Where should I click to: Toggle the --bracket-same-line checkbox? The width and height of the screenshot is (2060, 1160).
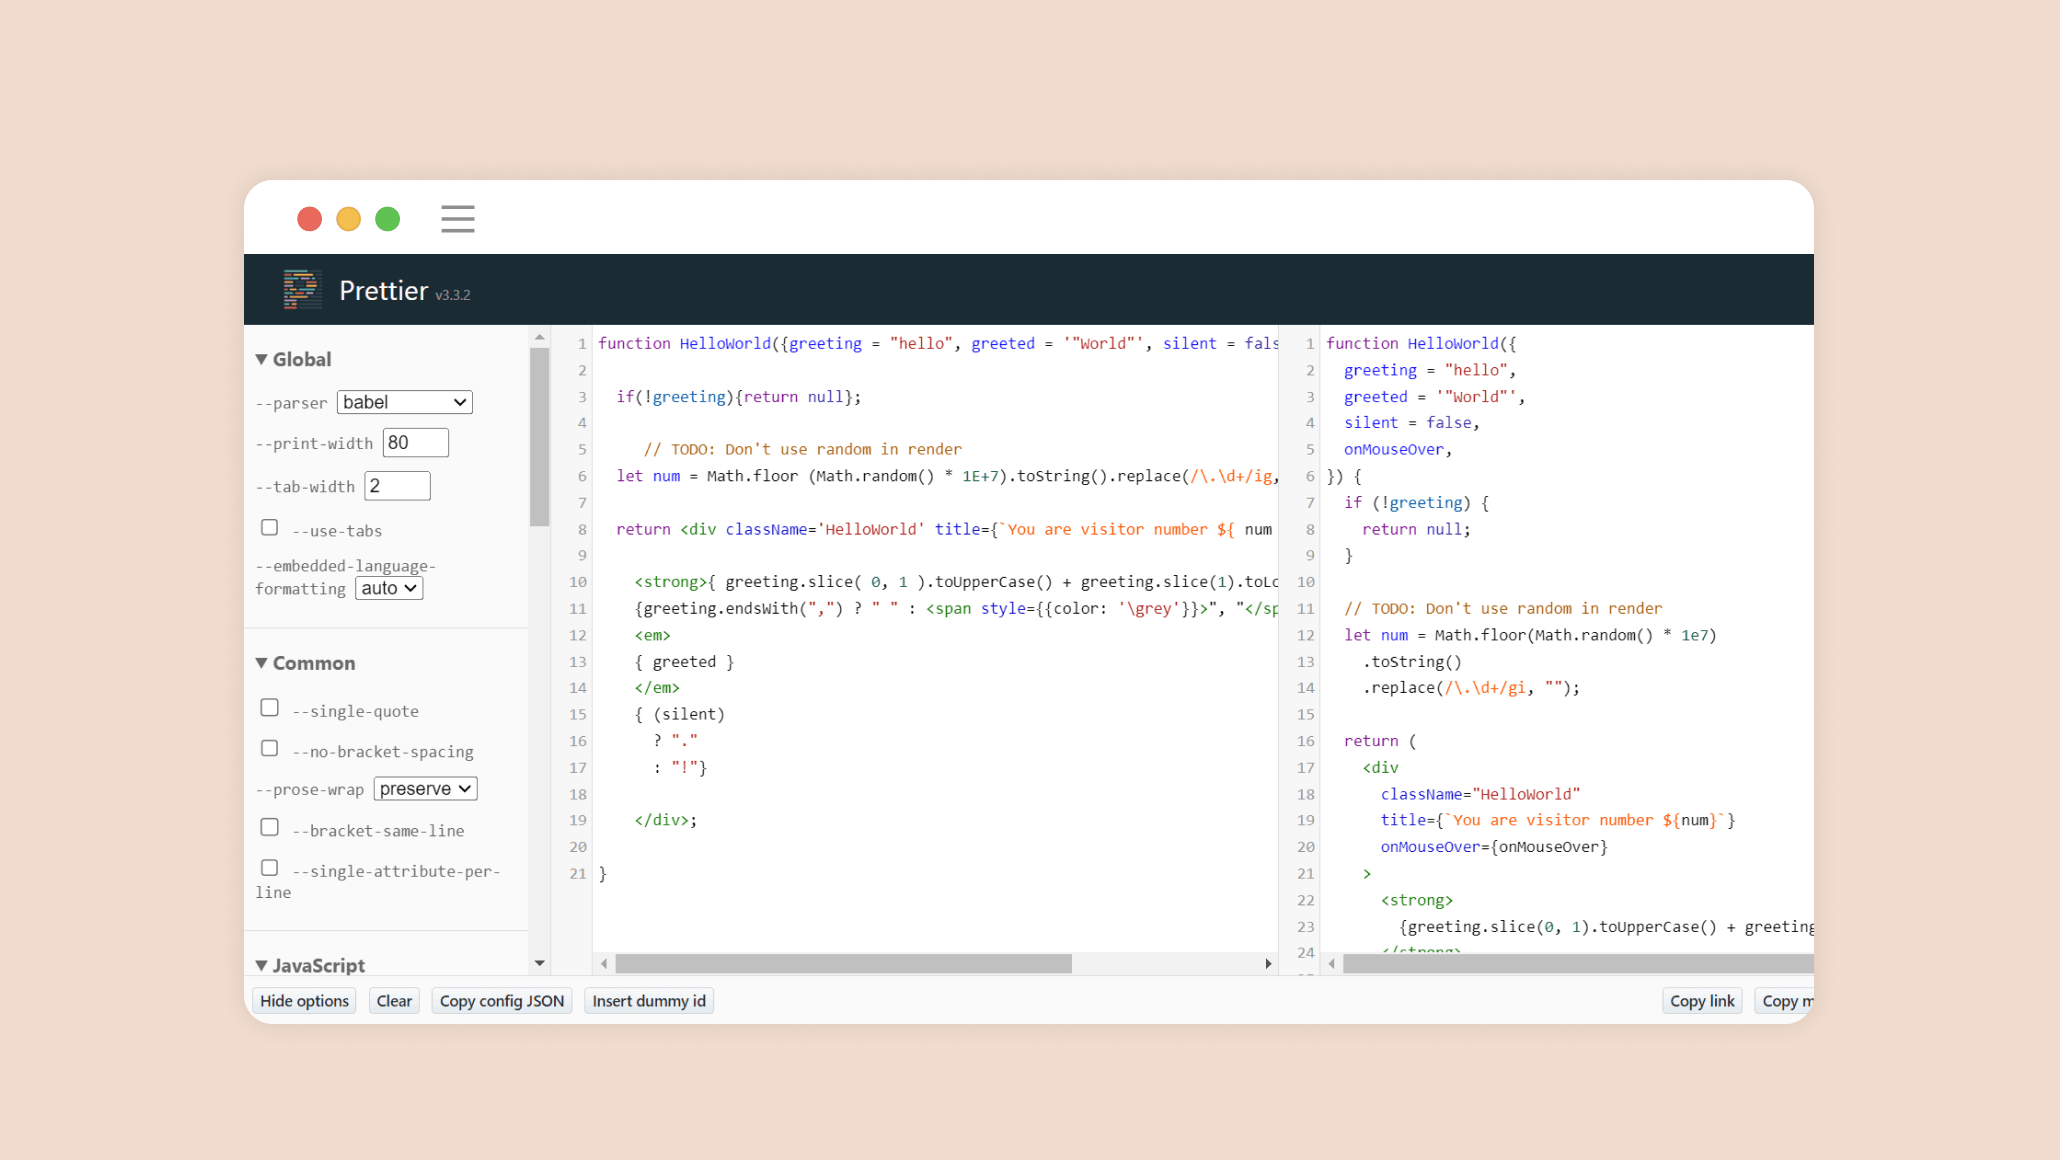point(270,827)
